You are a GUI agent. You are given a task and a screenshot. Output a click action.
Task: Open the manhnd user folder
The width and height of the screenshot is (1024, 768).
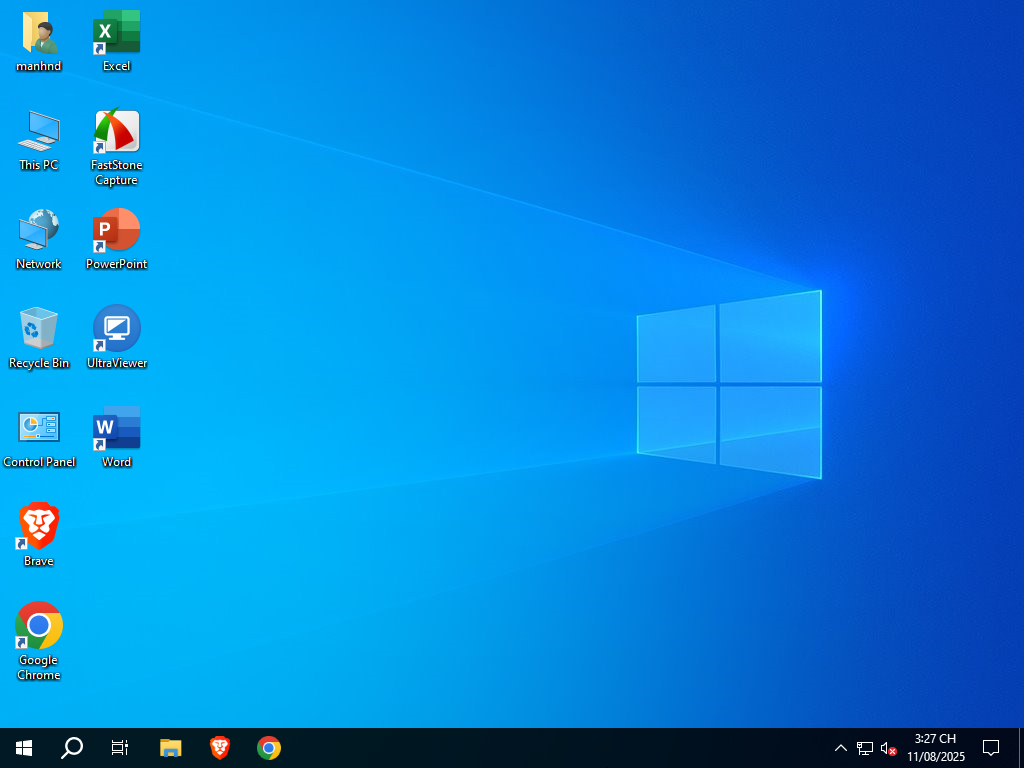(x=38, y=32)
